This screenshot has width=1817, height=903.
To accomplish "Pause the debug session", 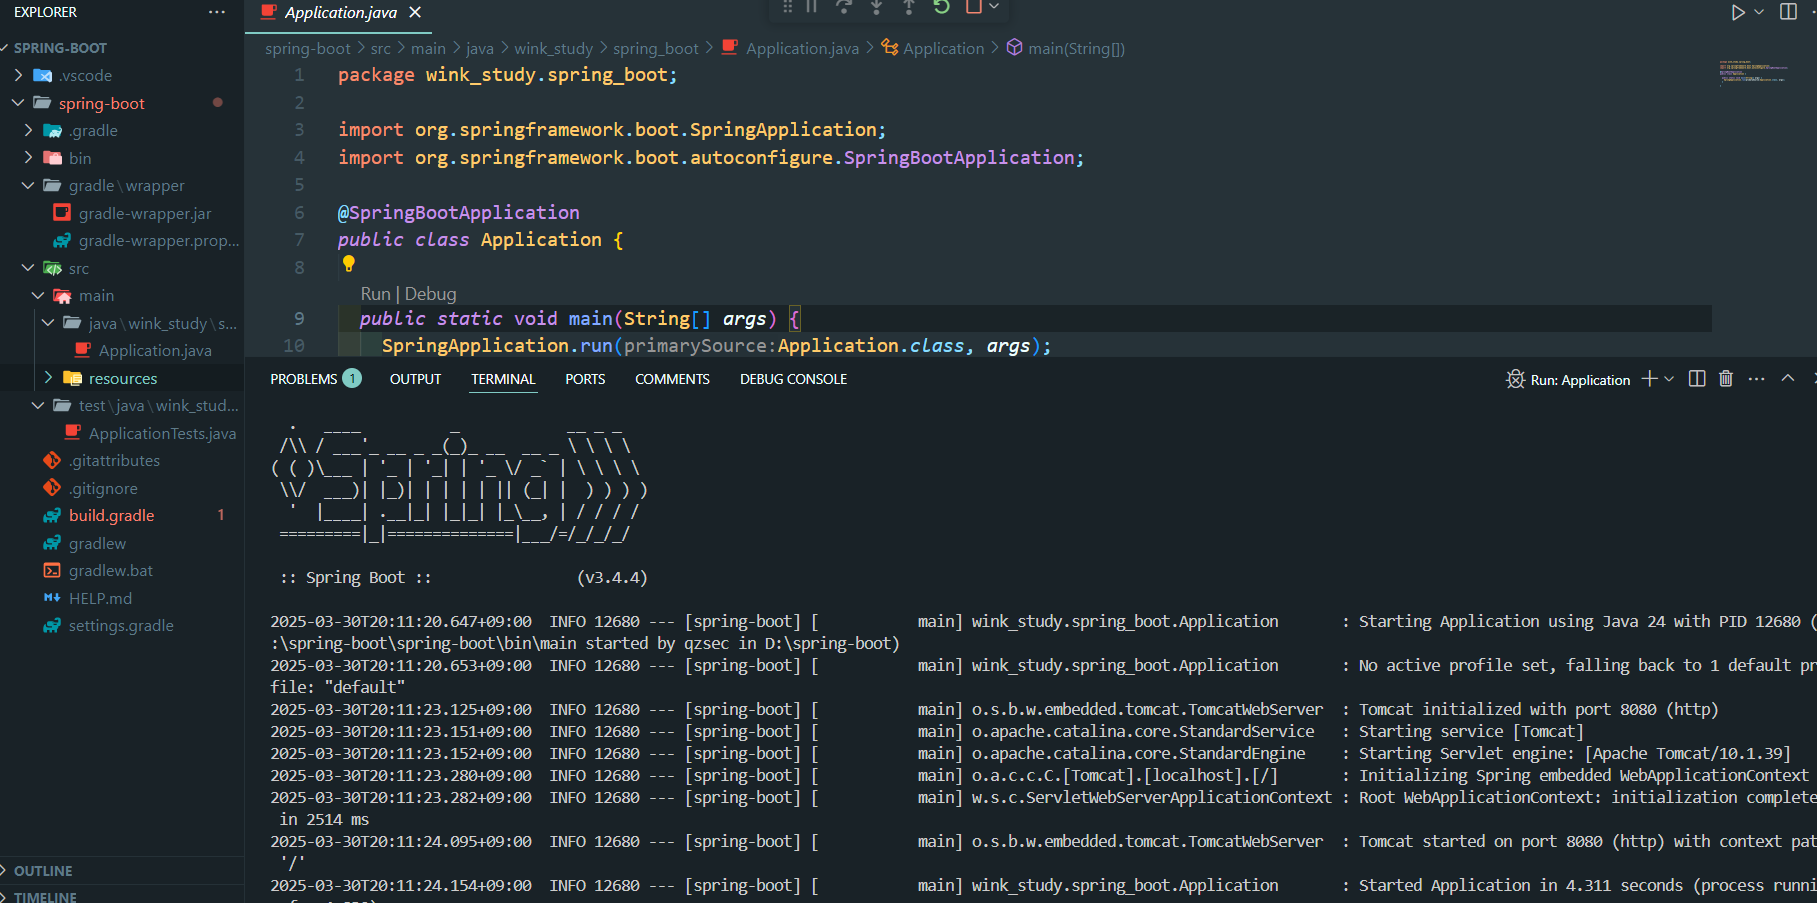I will coord(812,7).
